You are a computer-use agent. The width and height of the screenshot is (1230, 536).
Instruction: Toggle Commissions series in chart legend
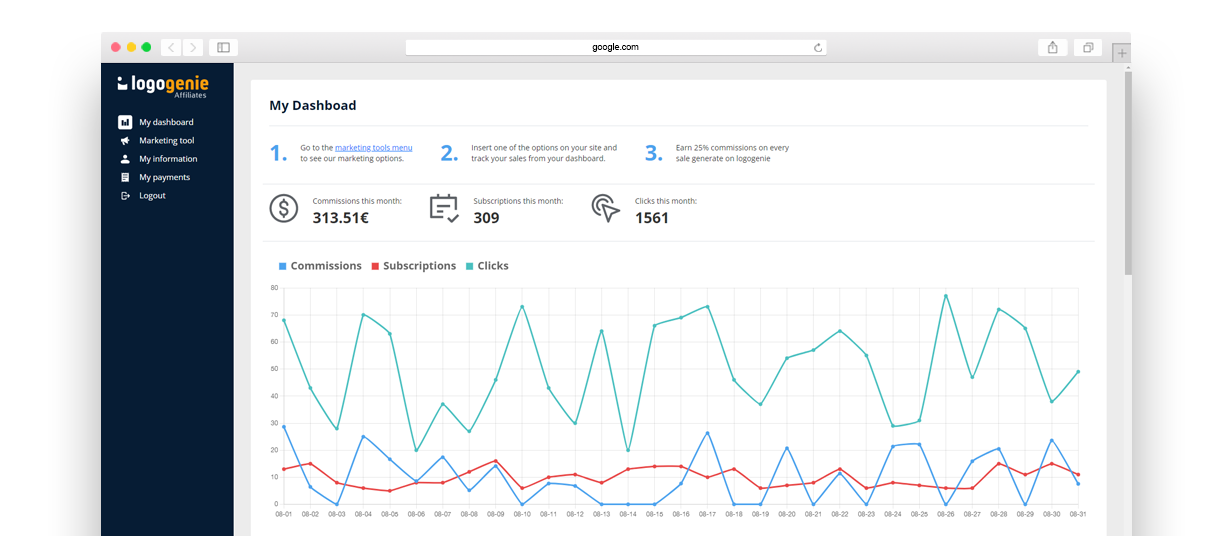pyautogui.click(x=320, y=266)
